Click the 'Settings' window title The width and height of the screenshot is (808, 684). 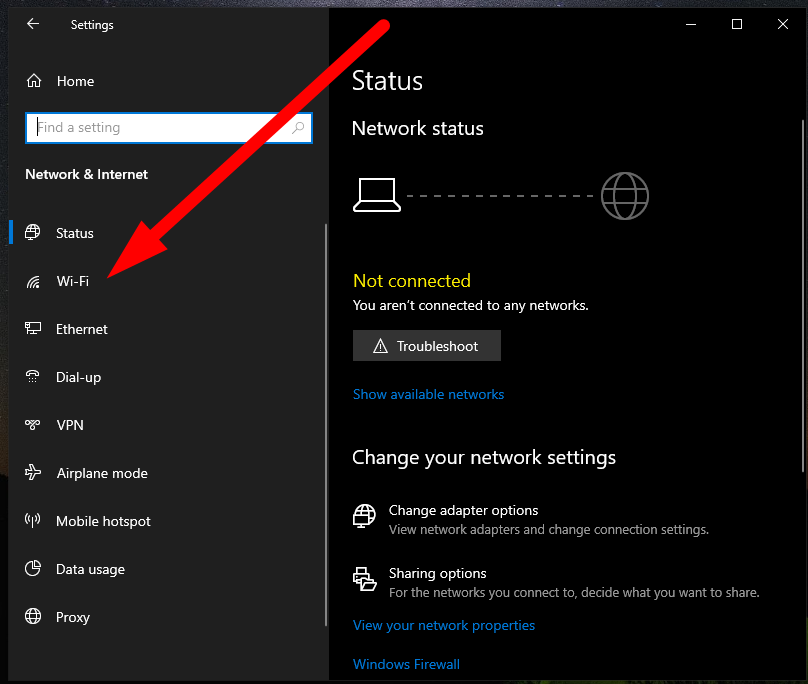click(92, 25)
